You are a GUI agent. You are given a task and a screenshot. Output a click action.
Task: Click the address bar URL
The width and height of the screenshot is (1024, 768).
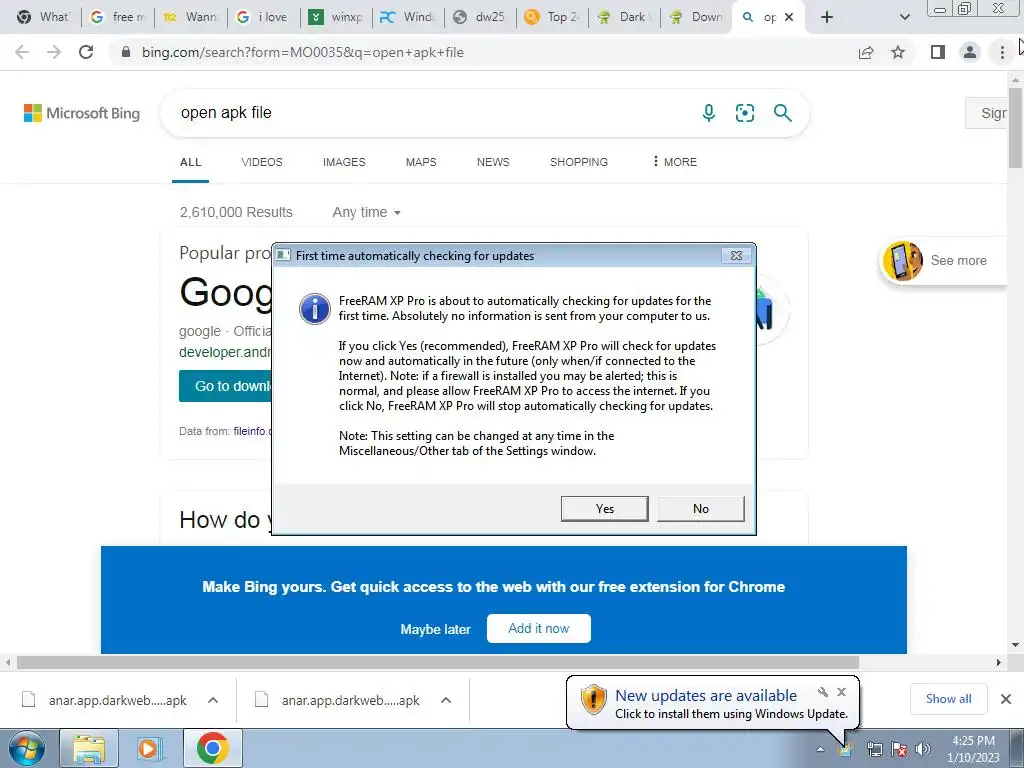[302, 52]
